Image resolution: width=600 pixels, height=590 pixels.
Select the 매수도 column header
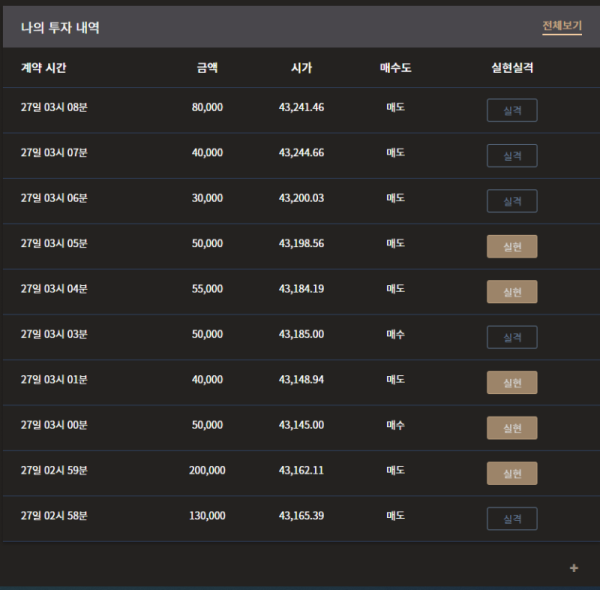coord(396,68)
